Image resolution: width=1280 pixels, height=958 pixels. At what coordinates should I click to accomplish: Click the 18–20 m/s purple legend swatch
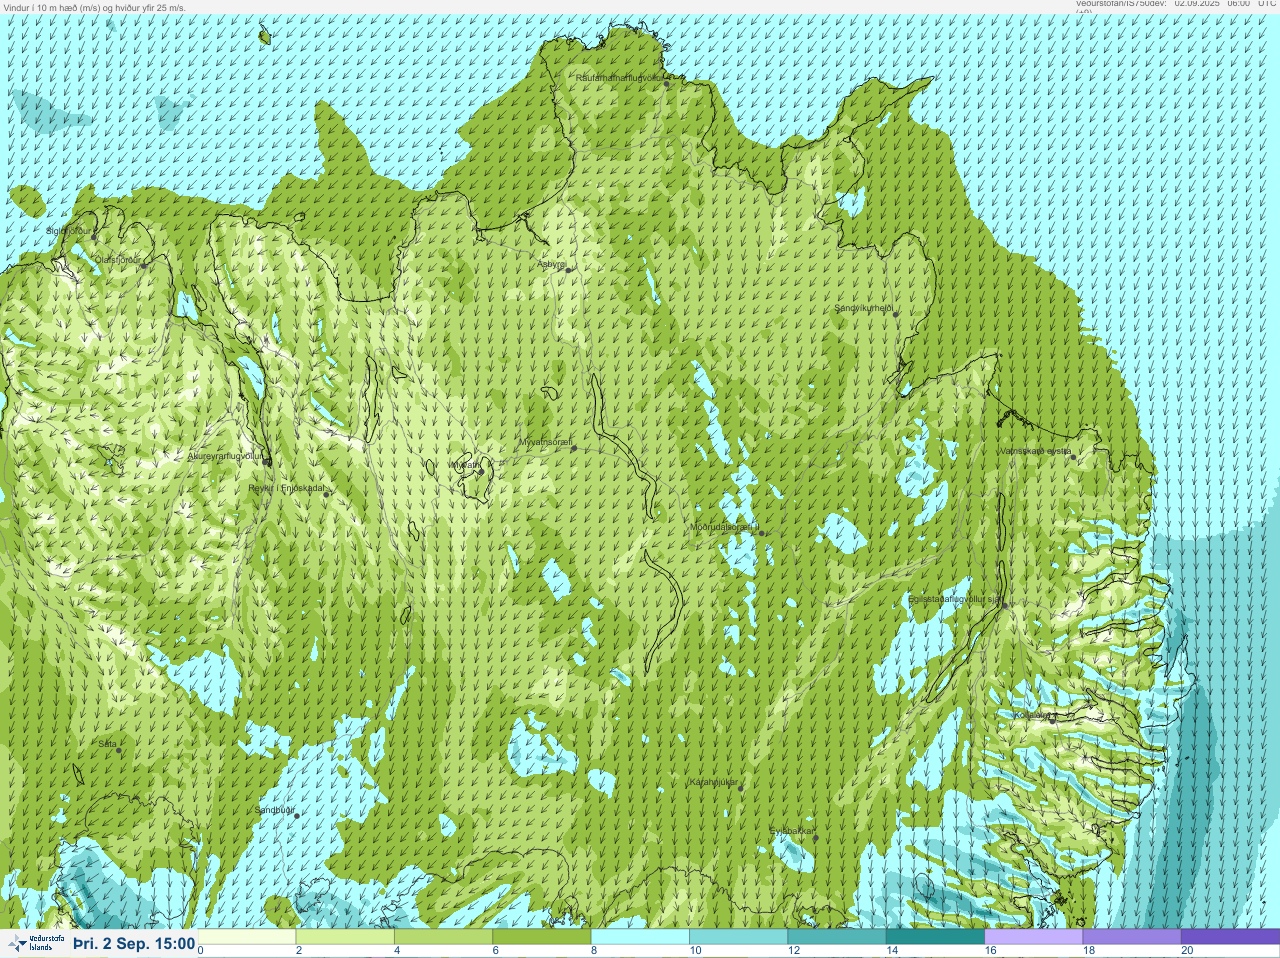[1131, 937]
